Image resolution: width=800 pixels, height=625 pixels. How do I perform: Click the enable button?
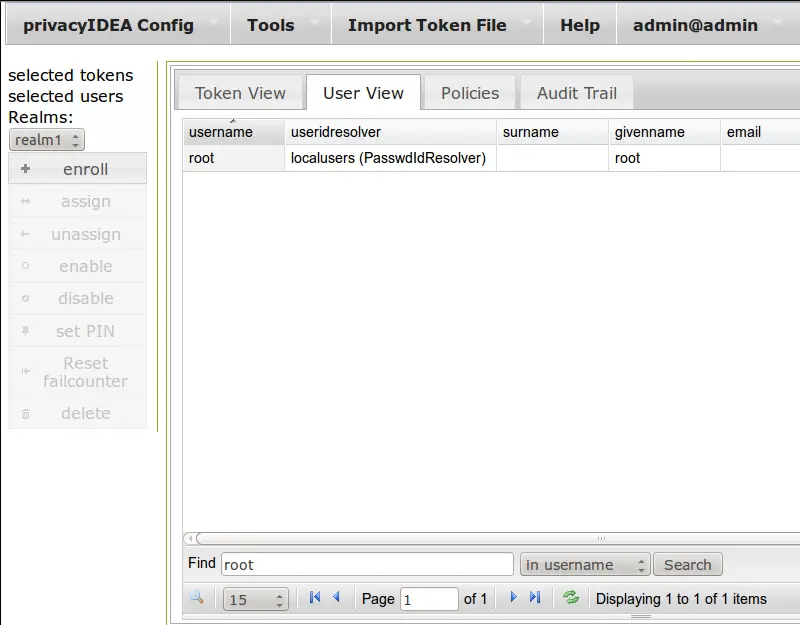tap(78, 266)
